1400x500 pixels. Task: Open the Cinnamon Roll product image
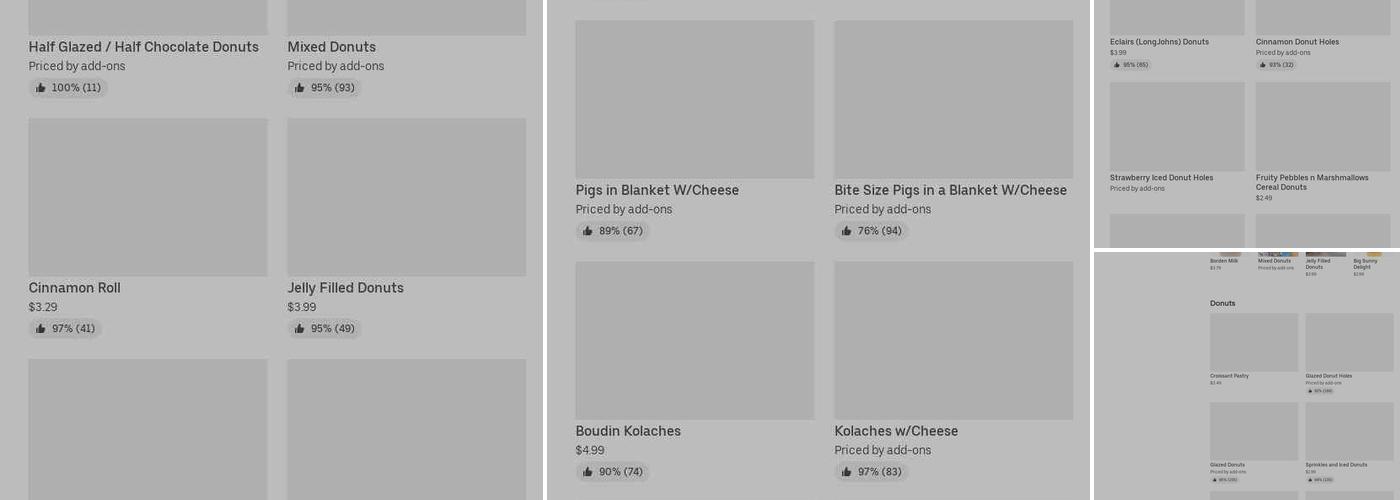pos(148,197)
